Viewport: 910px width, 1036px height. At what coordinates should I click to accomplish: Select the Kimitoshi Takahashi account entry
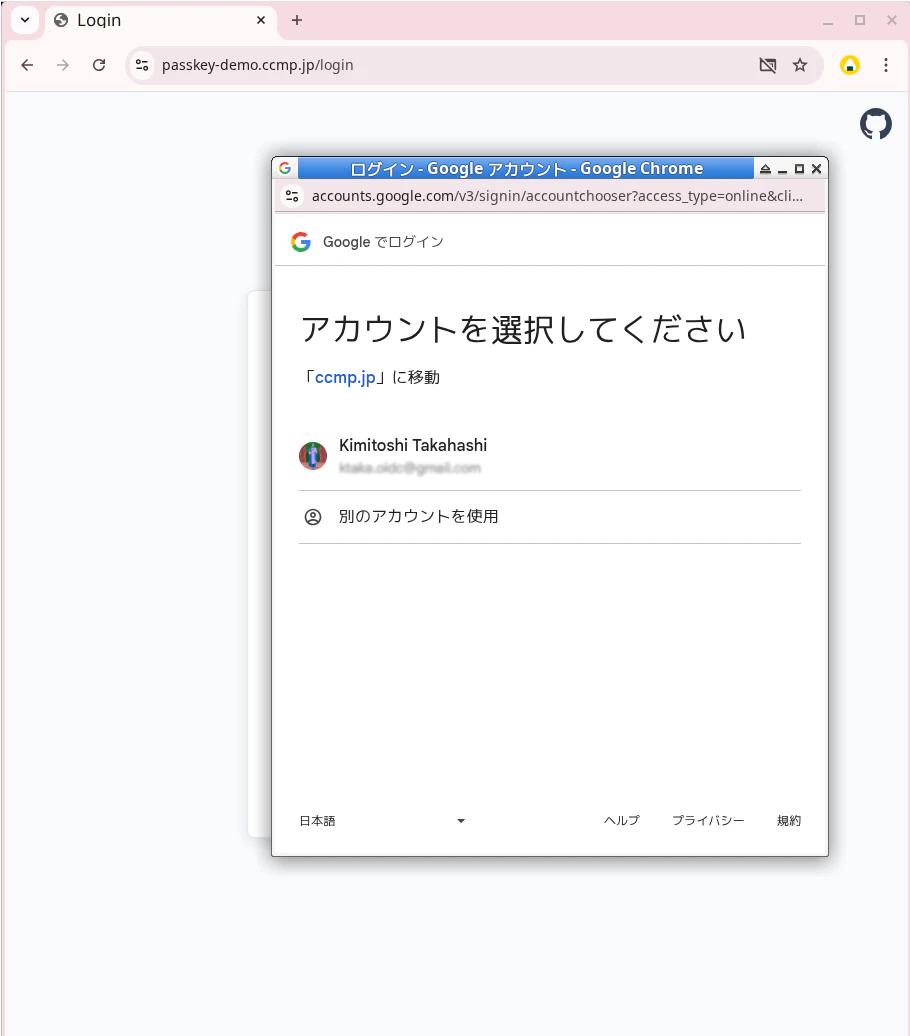[x=413, y=455]
